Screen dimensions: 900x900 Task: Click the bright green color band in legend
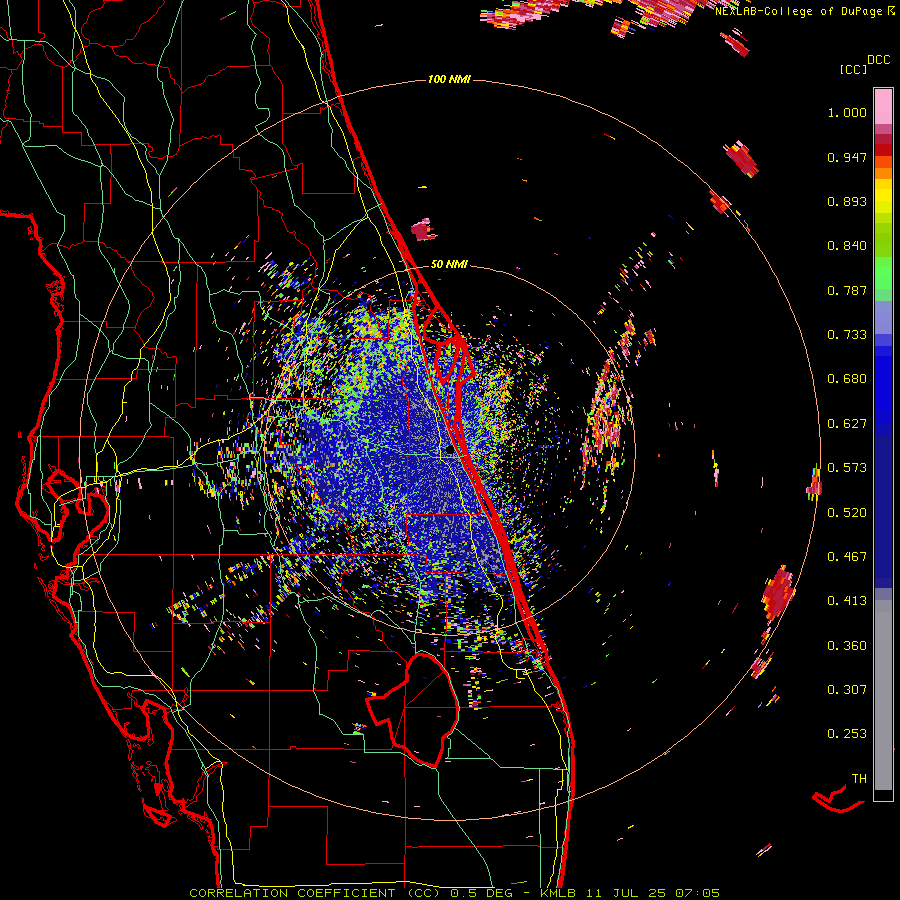click(883, 273)
